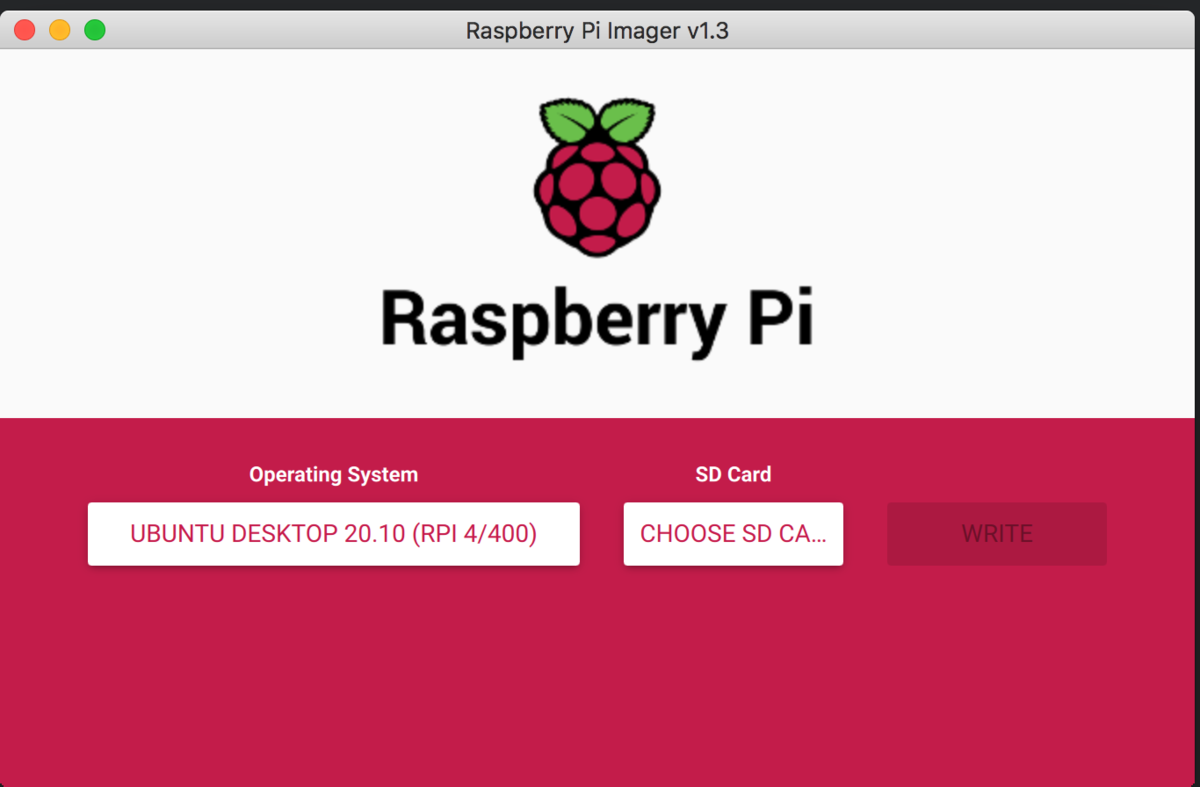Click the "Raspberry Pi" heading text
The height and width of the screenshot is (787, 1200).
tap(597, 321)
